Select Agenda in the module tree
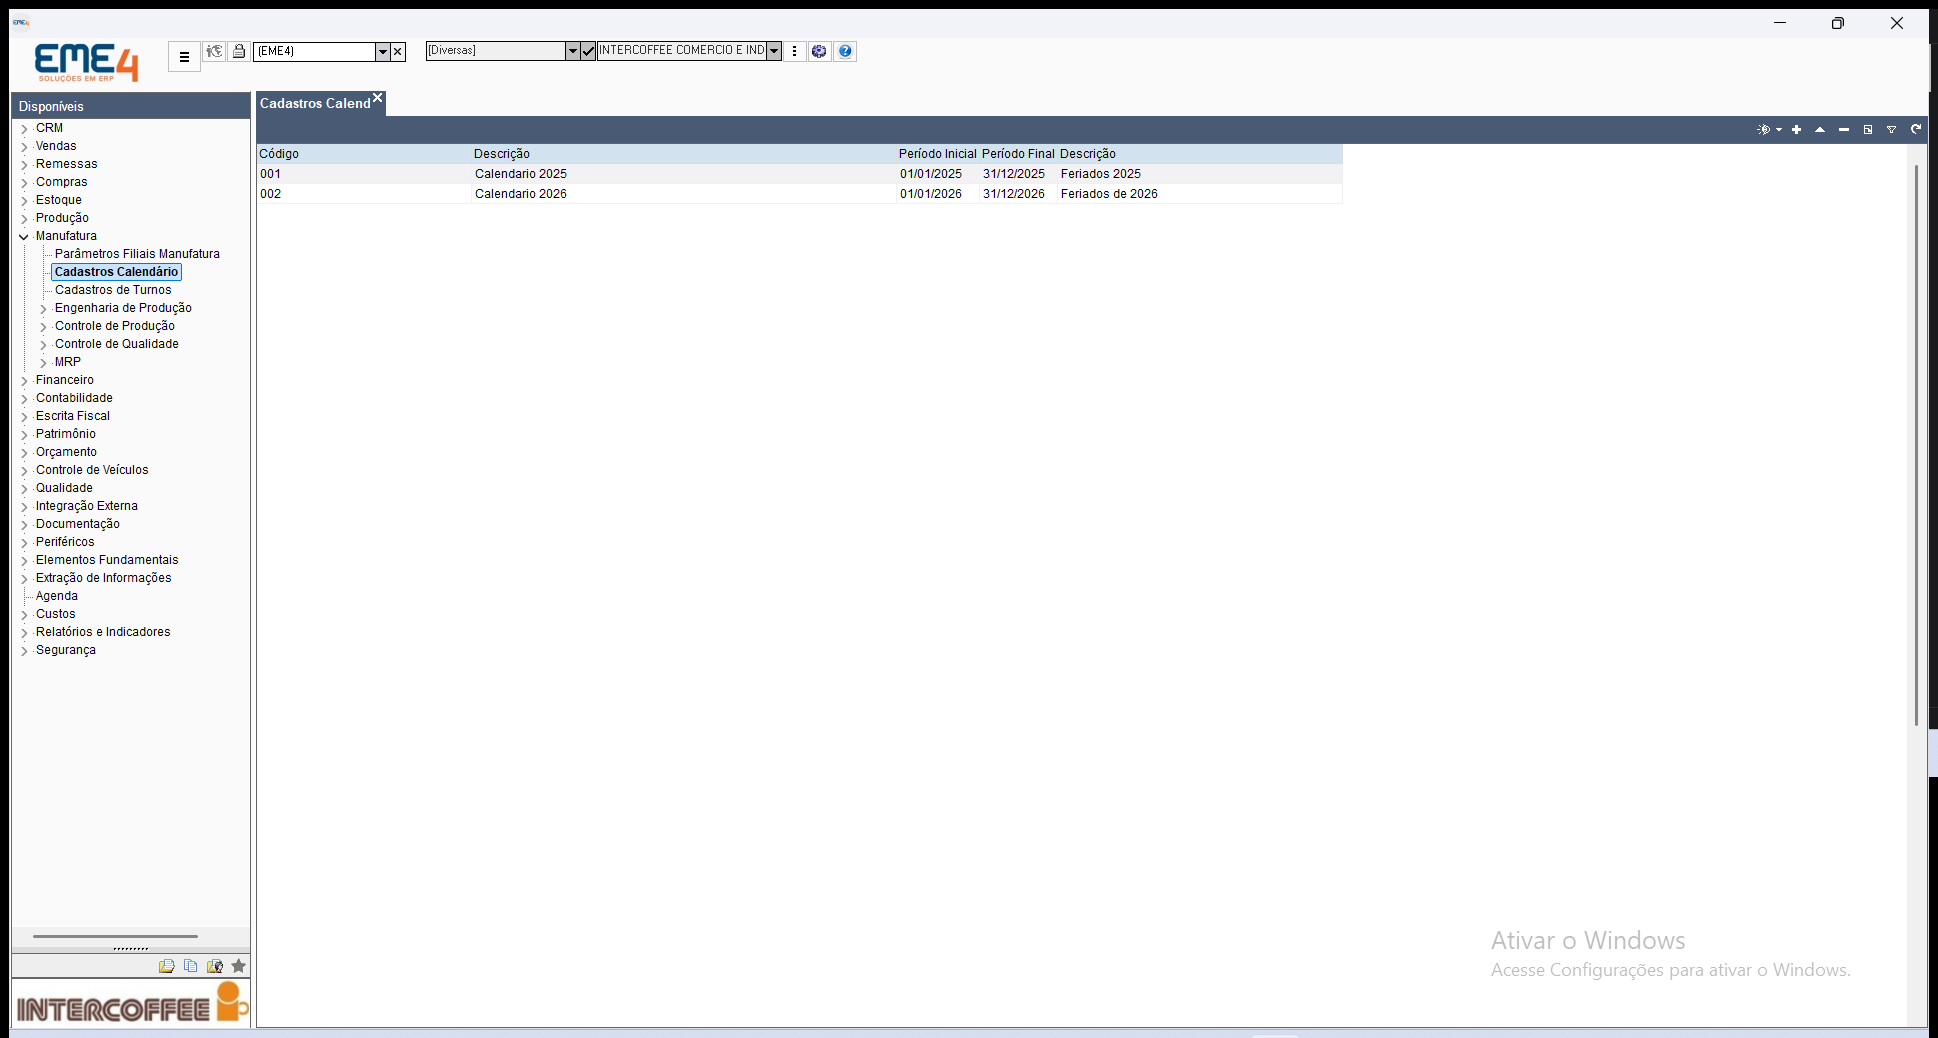The image size is (1938, 1038). (57, 596)
